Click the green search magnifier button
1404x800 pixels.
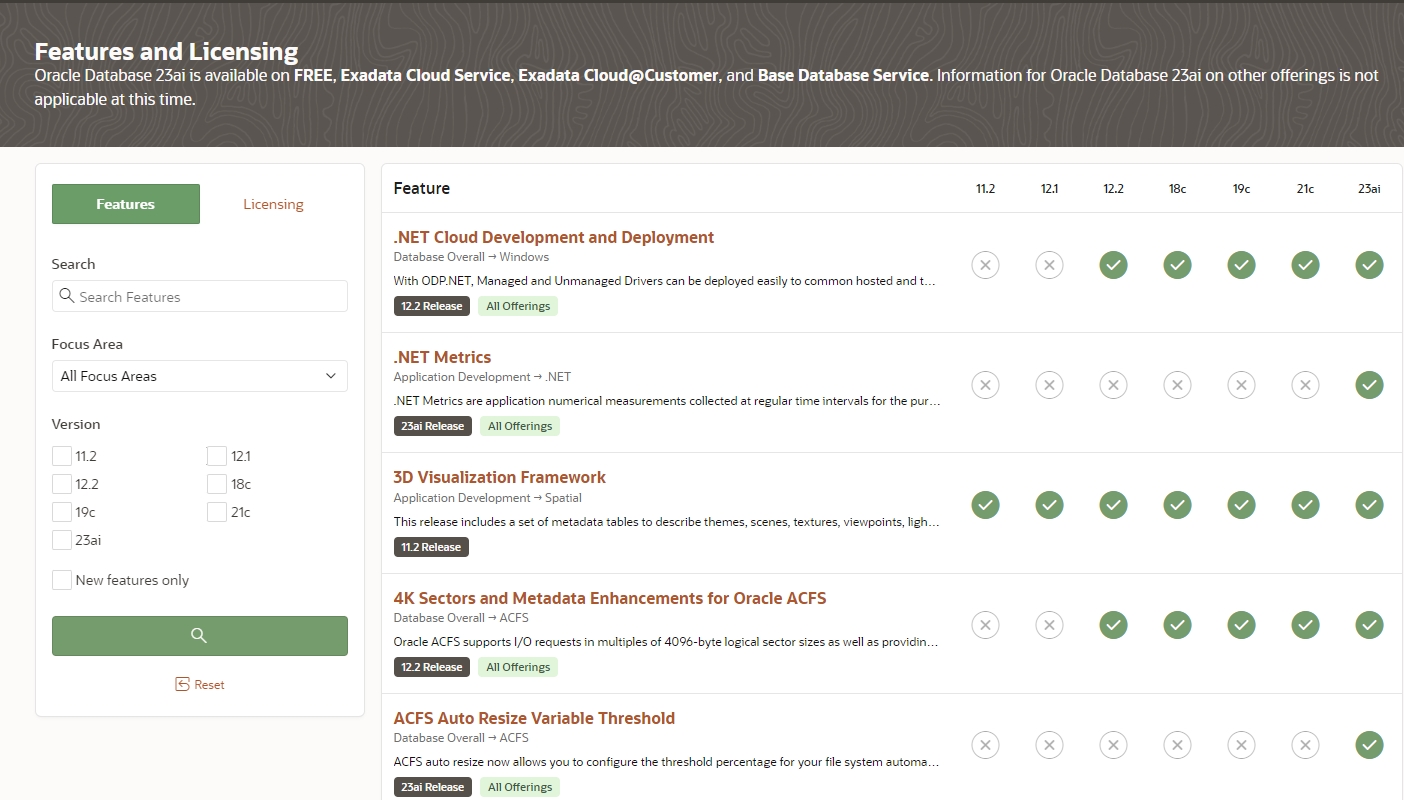pyautogui.click(x=199, y=636)
